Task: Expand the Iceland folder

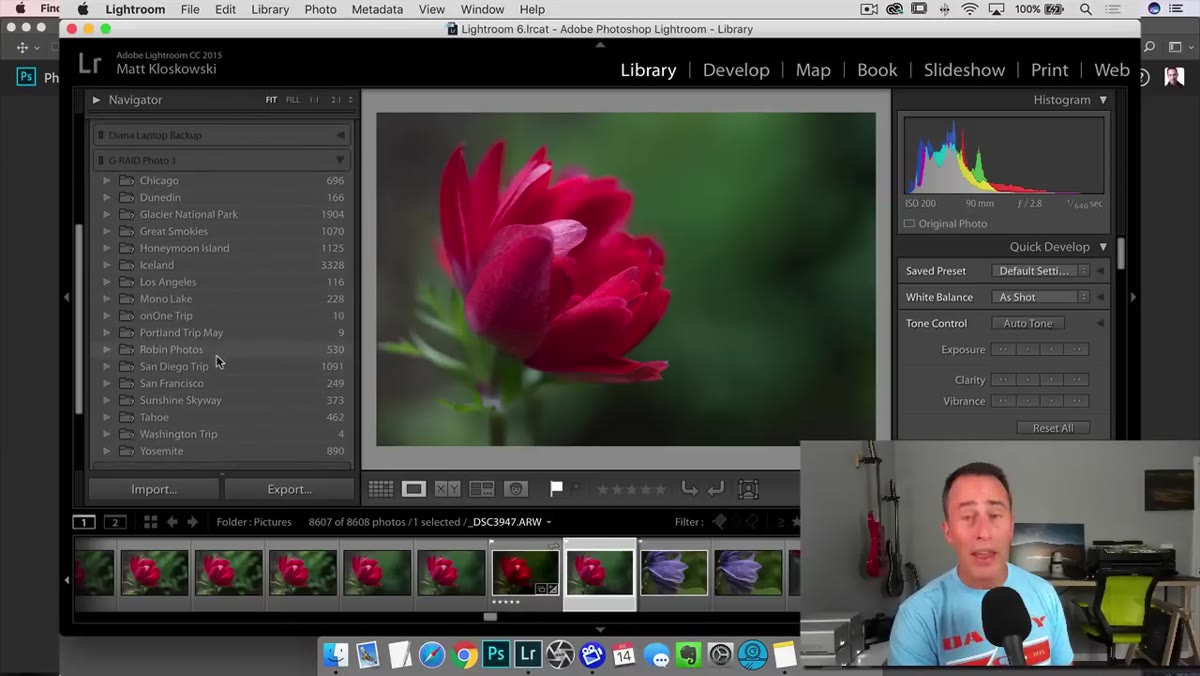Action: click(107, 265)
